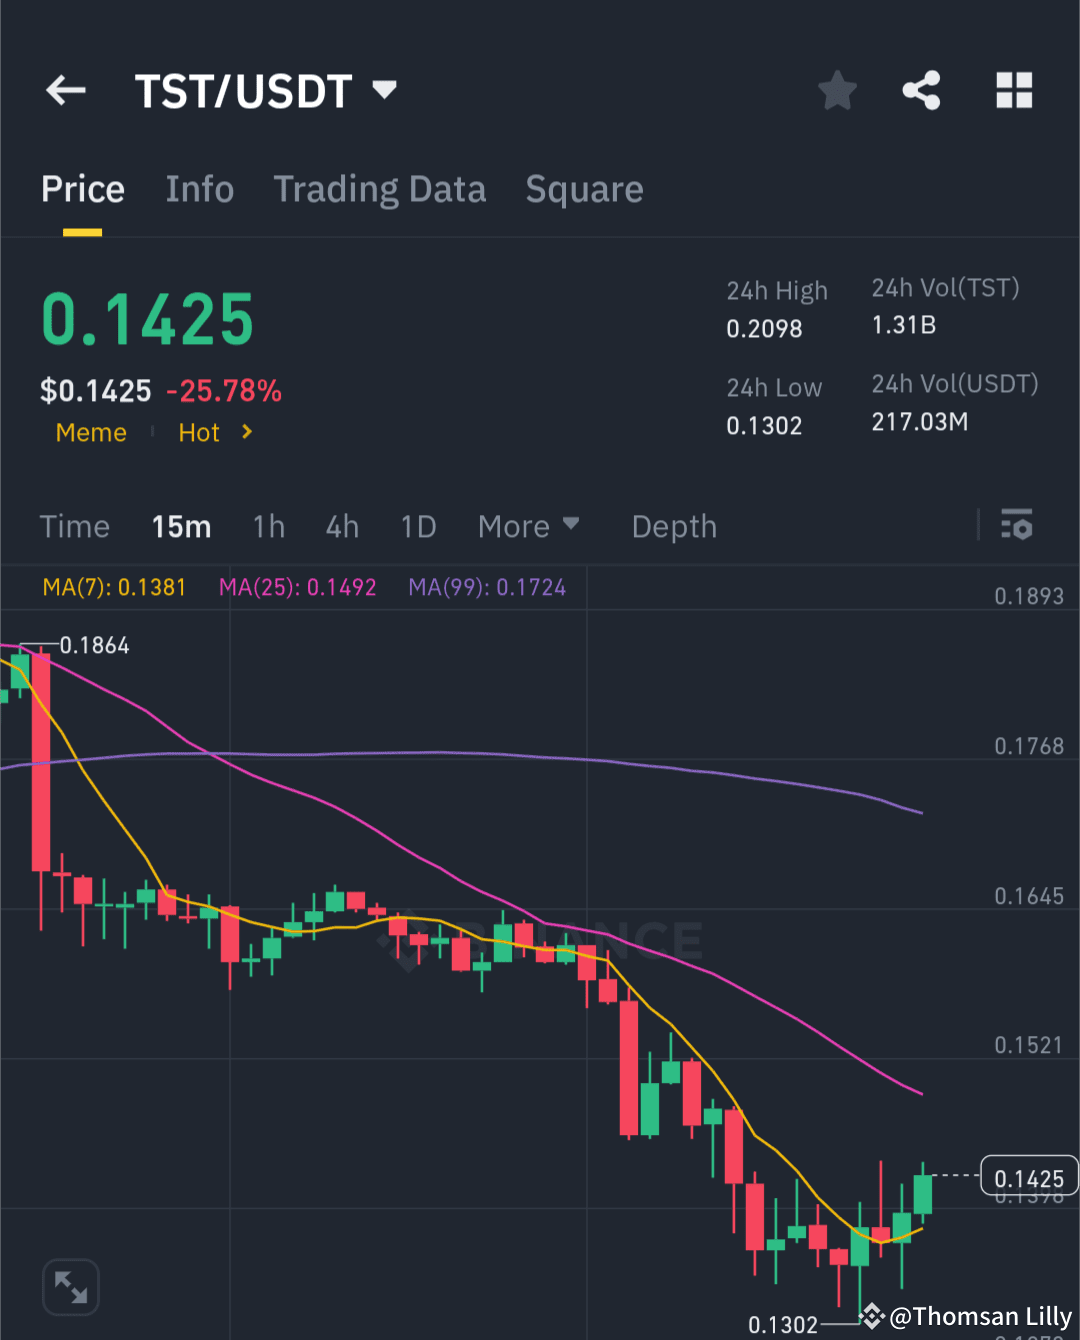
Task: Open the Info tab
Action: click(x=199, y=189)
